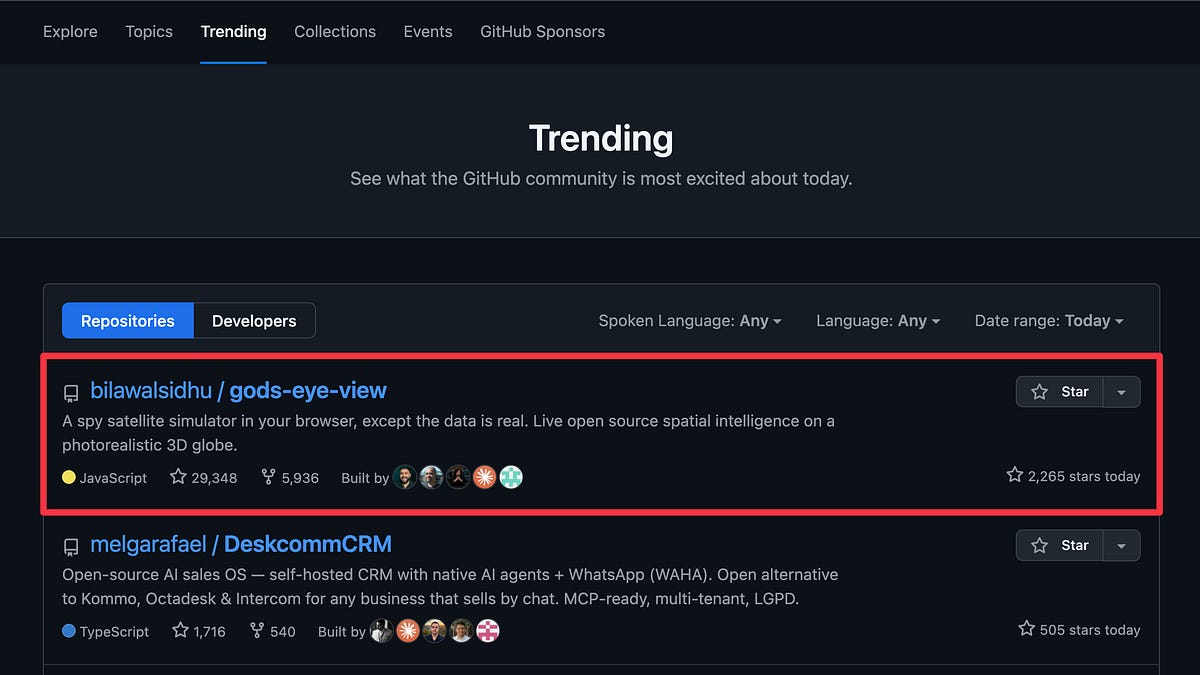Open the gods-eye-view repository link
Image resolution: width=1200 pixels, height=675 pixels.
(x=308, y=390)
